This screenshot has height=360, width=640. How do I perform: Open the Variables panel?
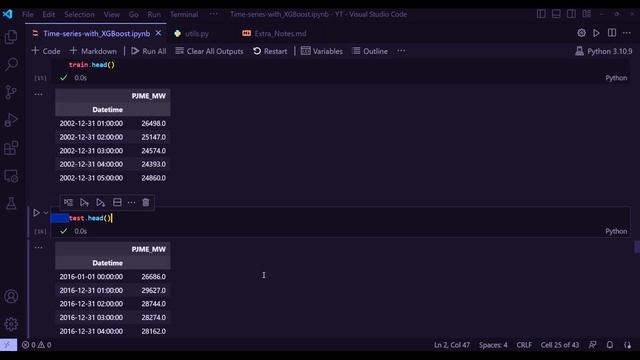(322, 51)
